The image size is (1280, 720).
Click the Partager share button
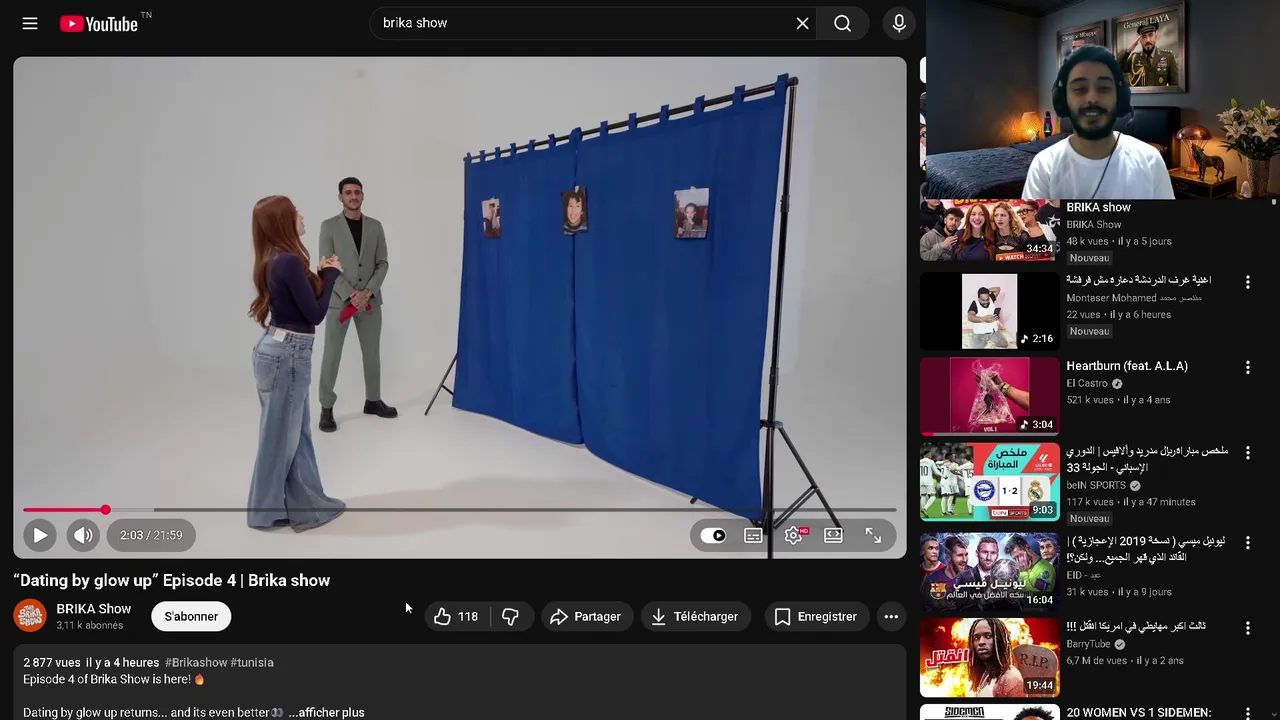pos(586,616)
